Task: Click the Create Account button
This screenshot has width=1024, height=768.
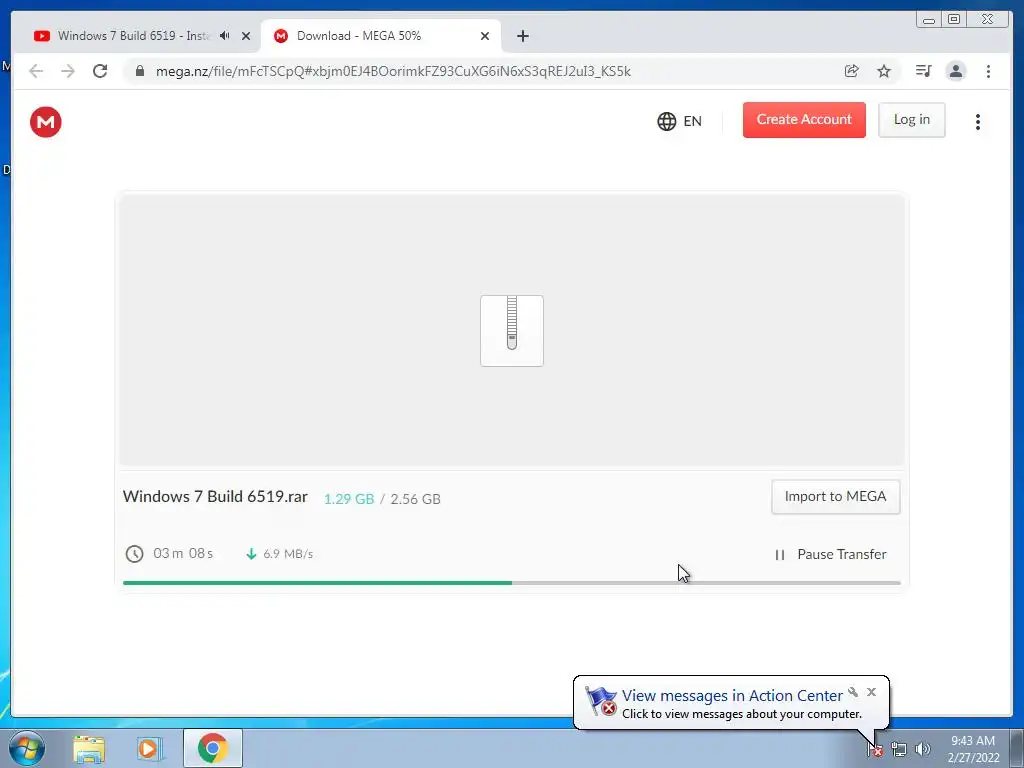Action: [x=804, y=120]
